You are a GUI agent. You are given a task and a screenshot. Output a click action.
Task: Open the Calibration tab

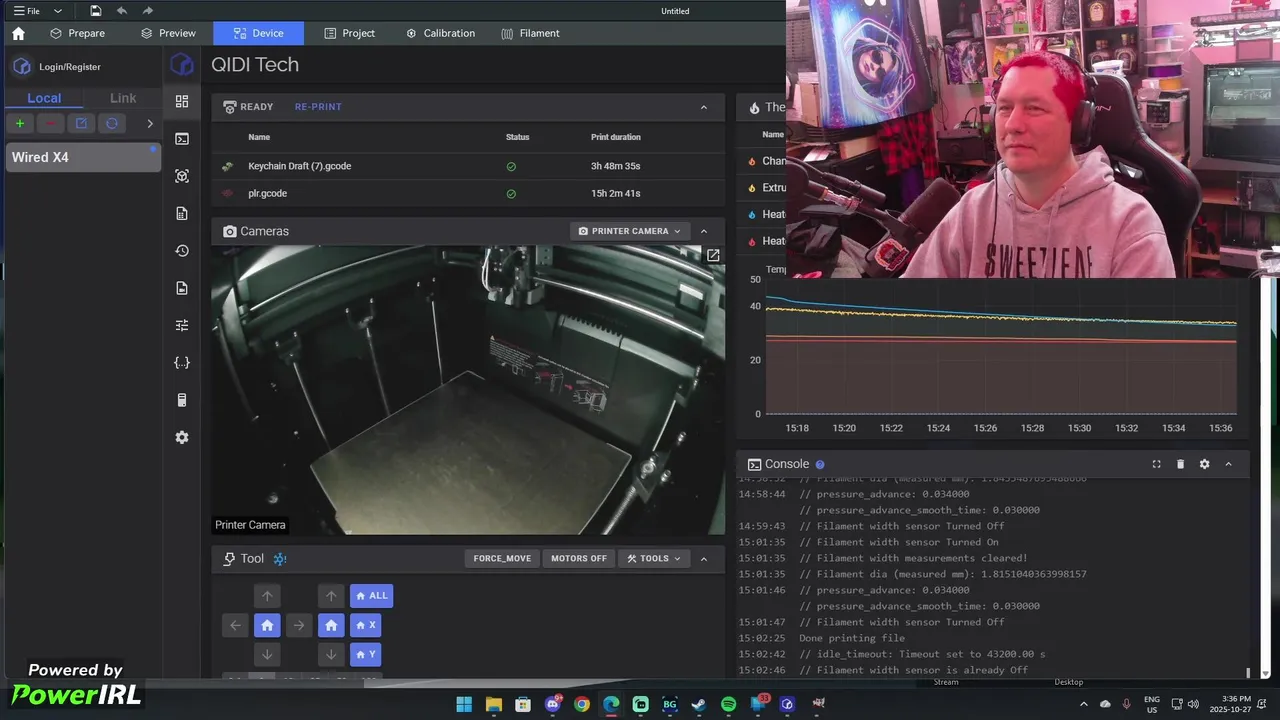pyautogui.click(x=440, y=33)
